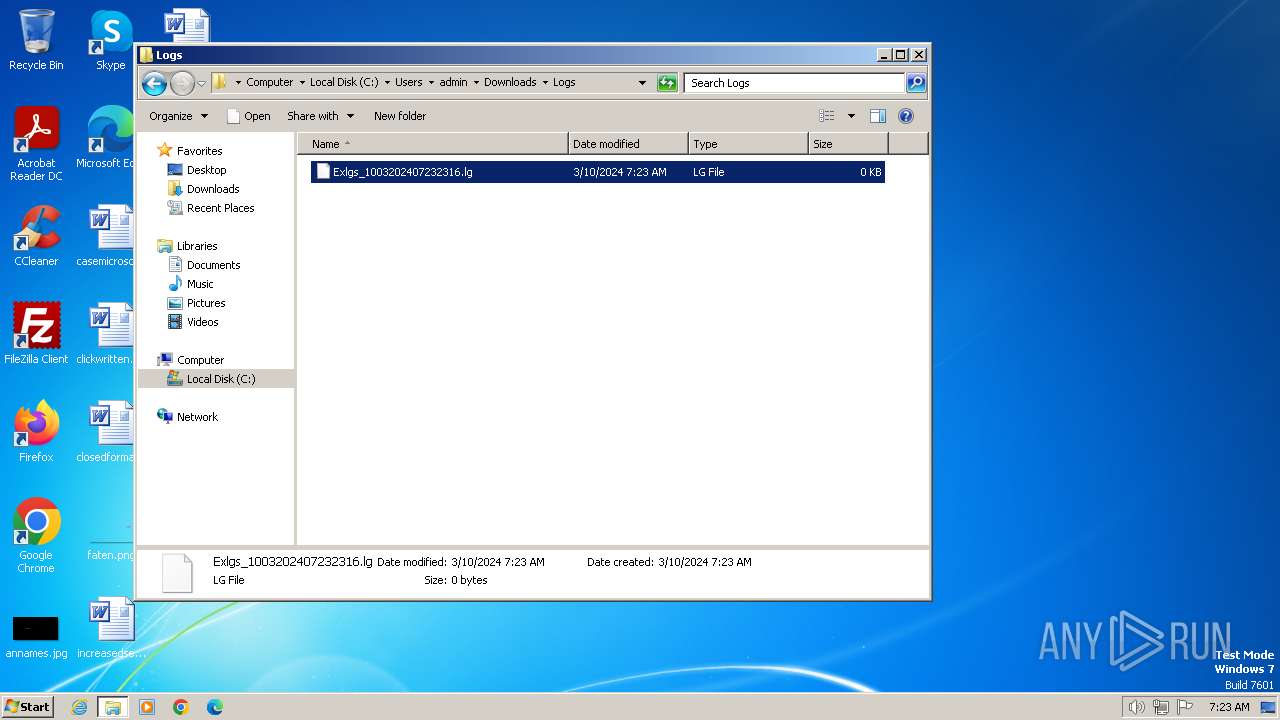Select the closedforma Word document icon
Image resolution: width=1280 pixels, height=720 pixels.
tap(105, 432)
